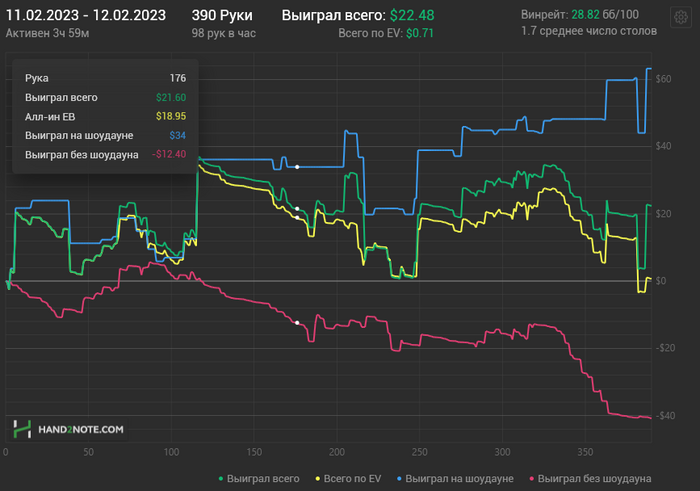
Task: Click the tooltip value $21.60
Action: point(171,97)
